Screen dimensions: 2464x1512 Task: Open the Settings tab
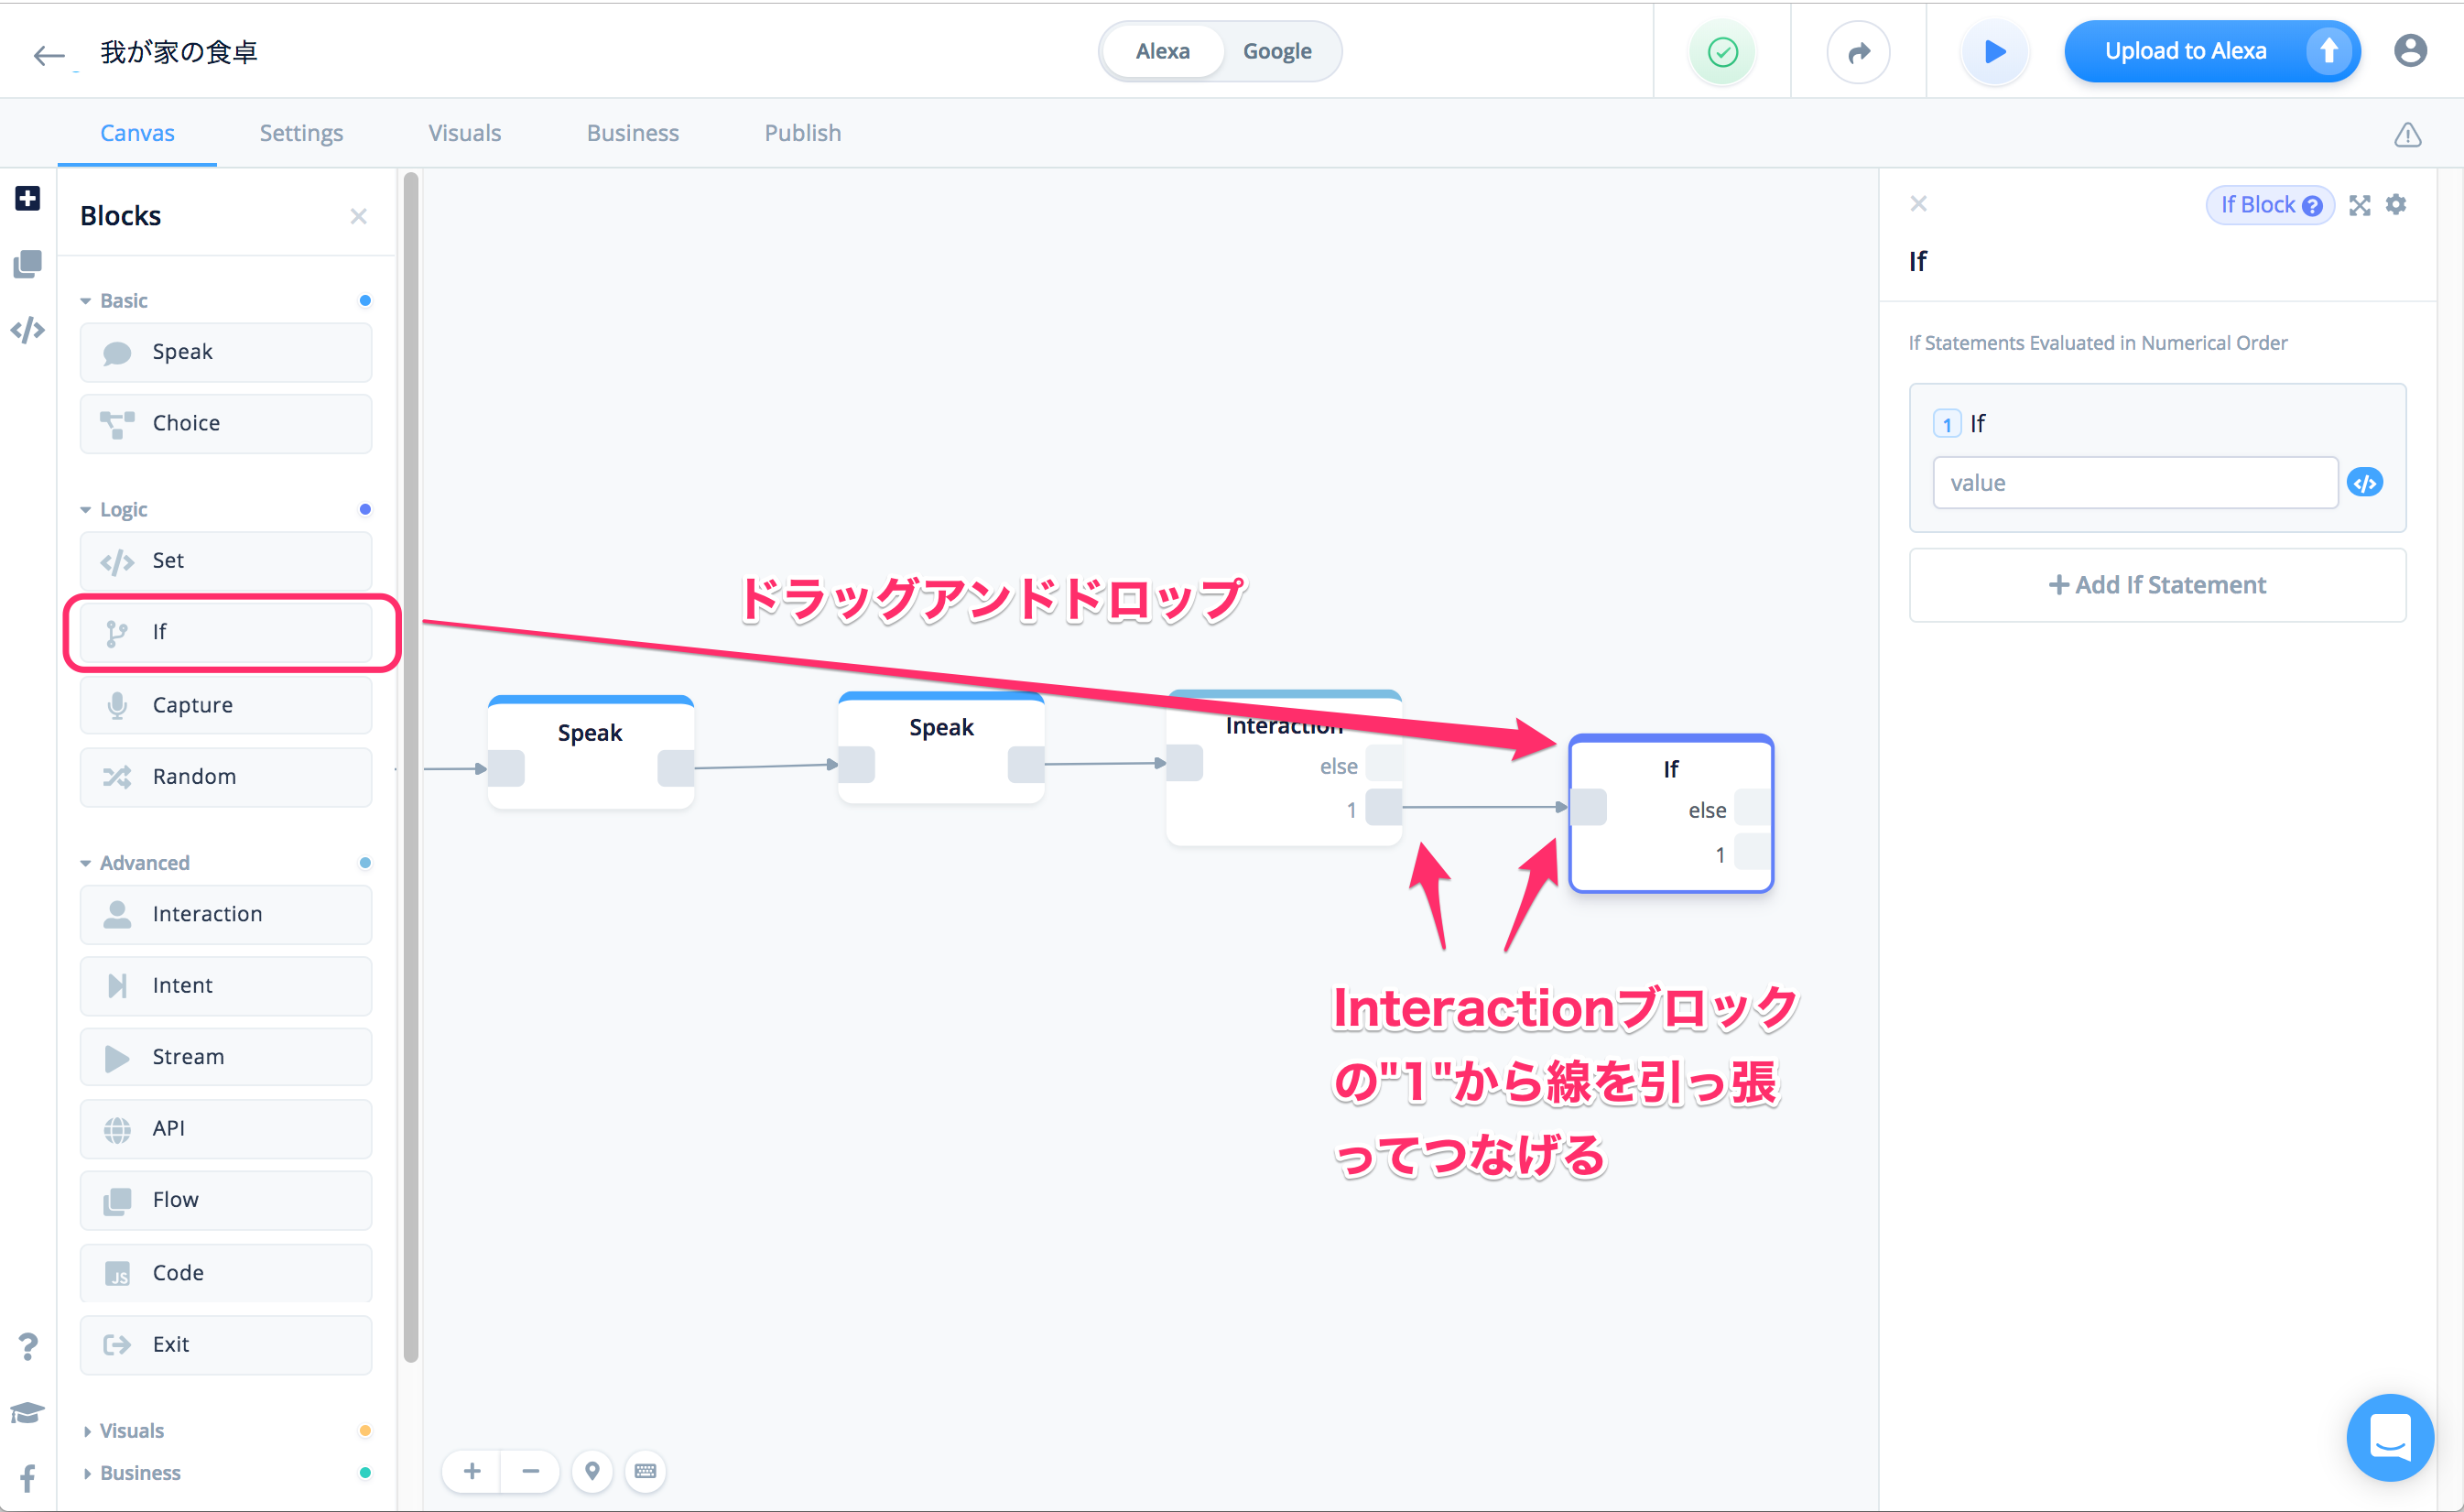pyautogui.click(x=301, y=133)
